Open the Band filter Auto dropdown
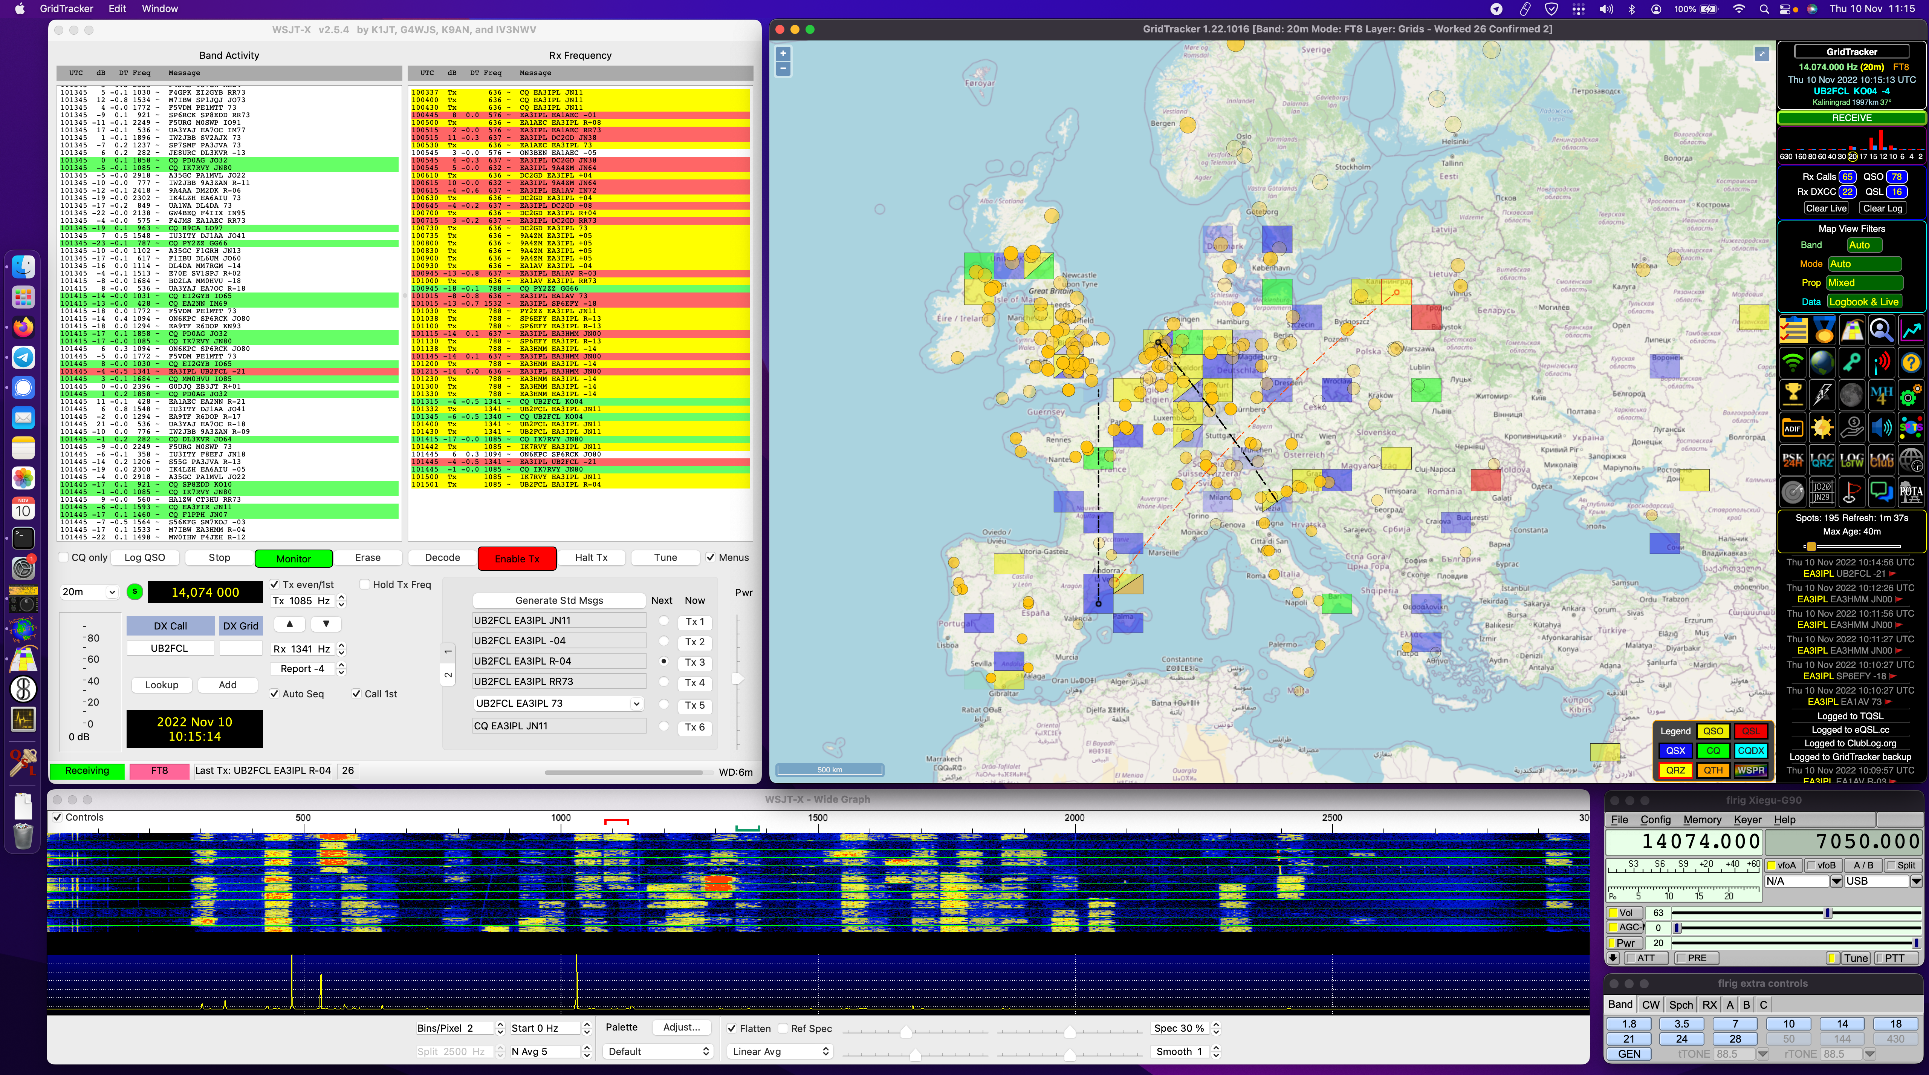This screenshot has width=1929, height=1075. pyautogui.click(x=1864, y=245)
